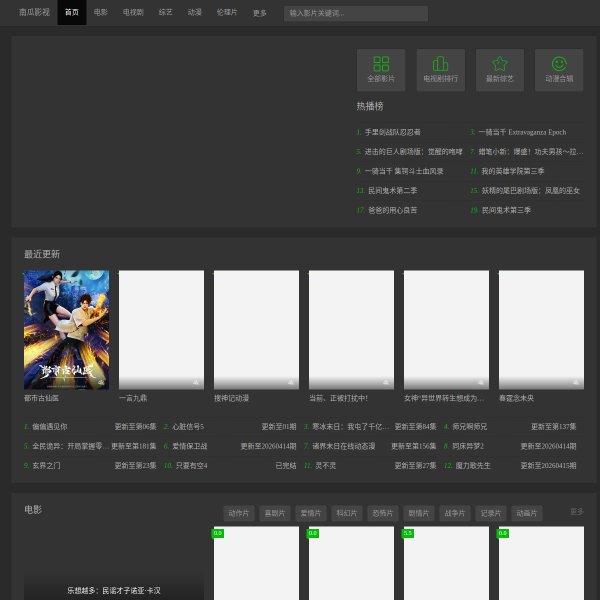Click the movie search input field
This screenshot has width=600, height=600.
(355, 13)
